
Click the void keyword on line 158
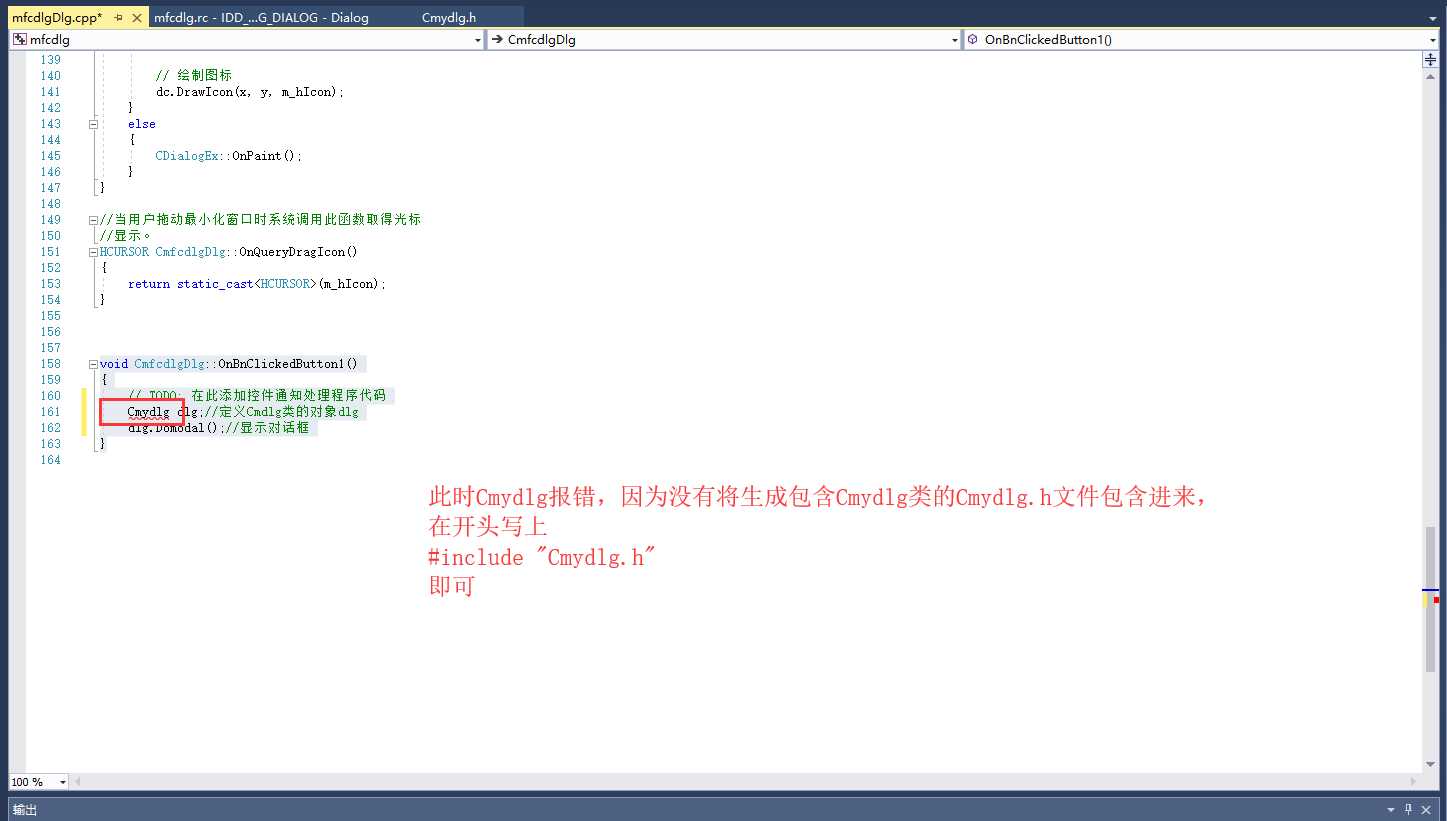click(114, 364)
